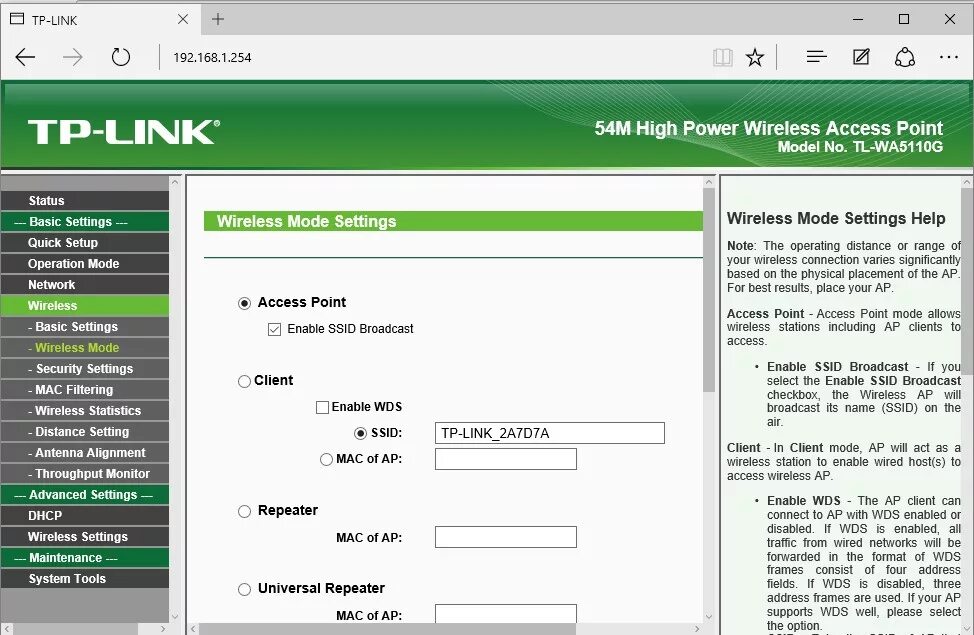This screenshot has width=974, height=635.
Task: Click sidebar horizontal scroll right arrow
Action: (x=163, y=629)
